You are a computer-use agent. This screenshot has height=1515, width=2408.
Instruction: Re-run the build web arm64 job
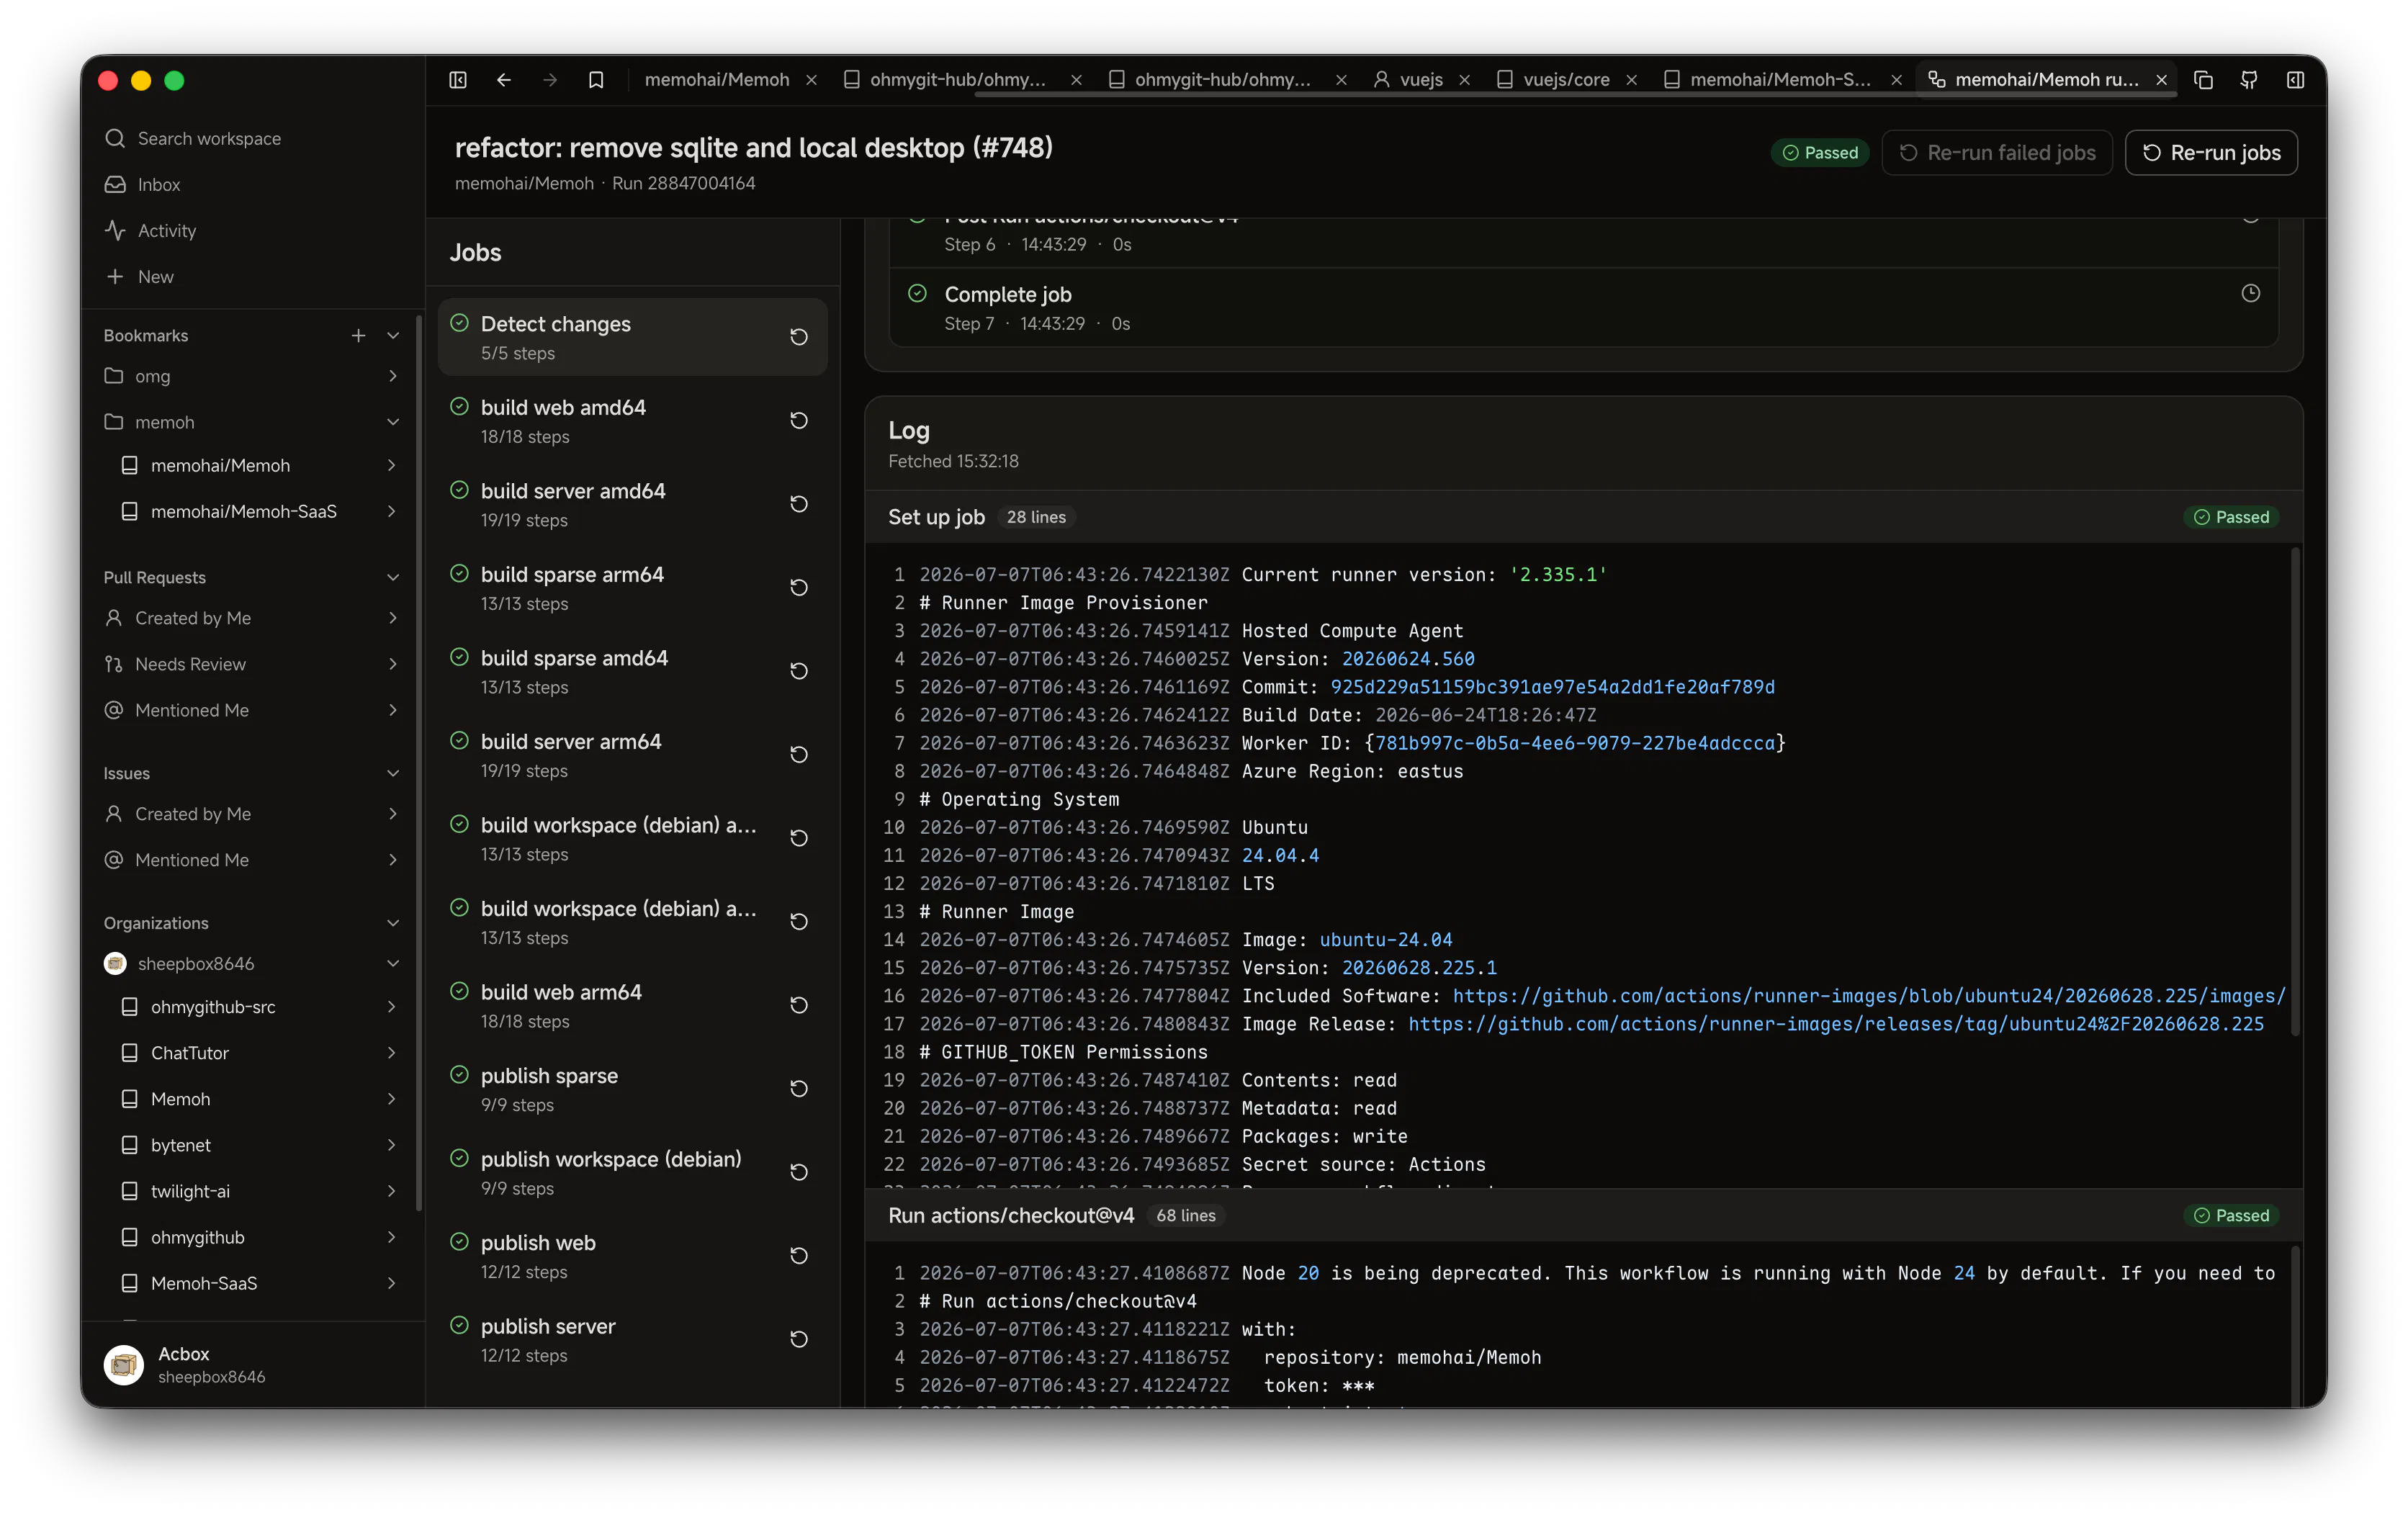pos(799,1005)
